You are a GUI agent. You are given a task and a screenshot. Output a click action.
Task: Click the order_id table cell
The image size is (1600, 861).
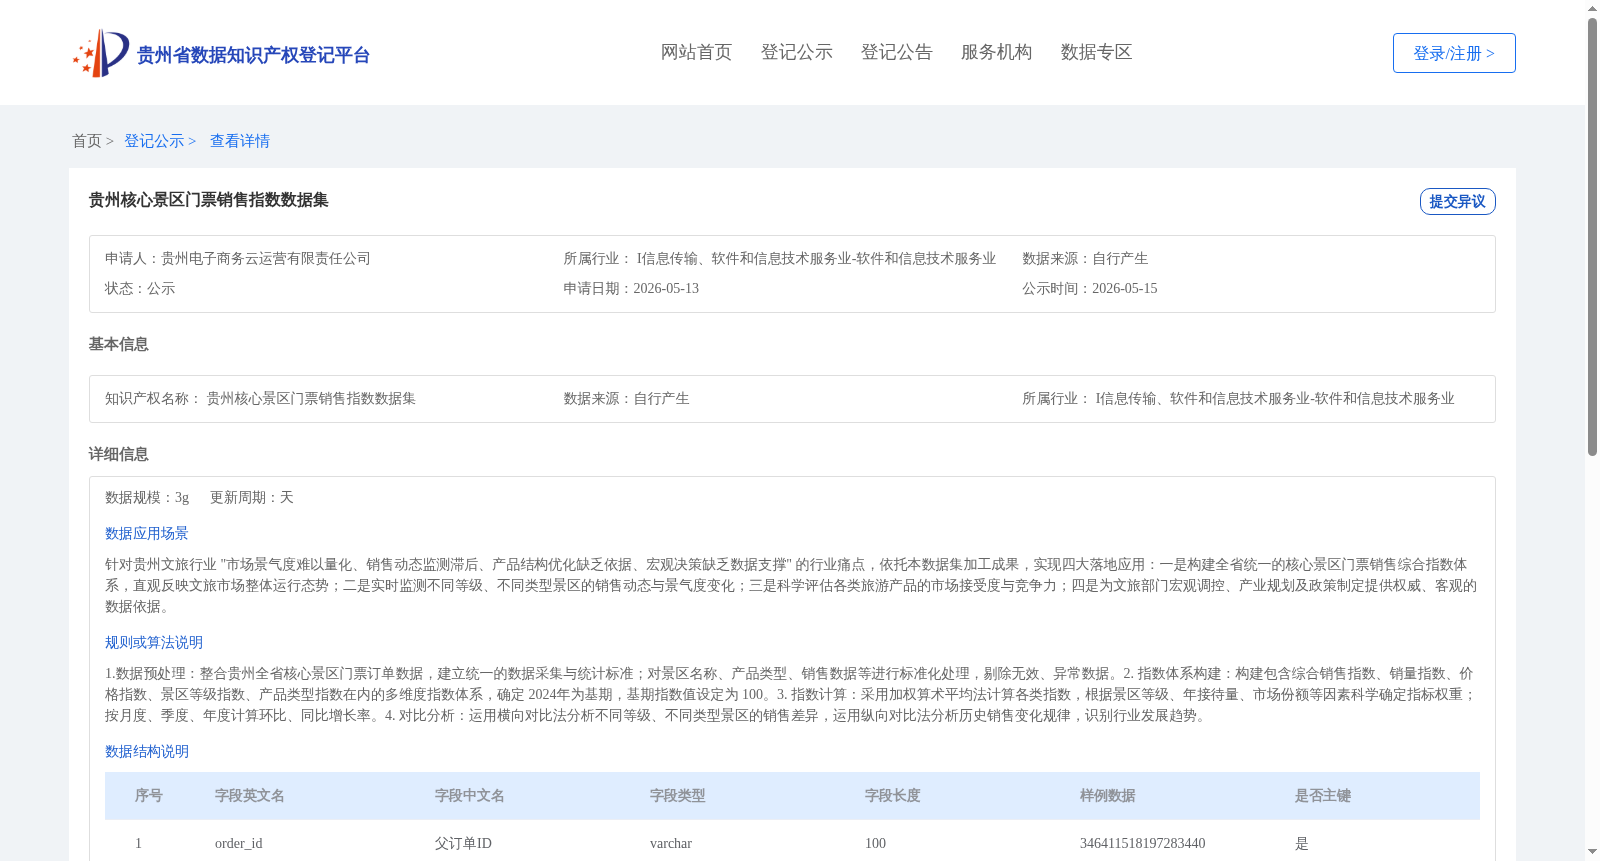click(x=239, y=843)
